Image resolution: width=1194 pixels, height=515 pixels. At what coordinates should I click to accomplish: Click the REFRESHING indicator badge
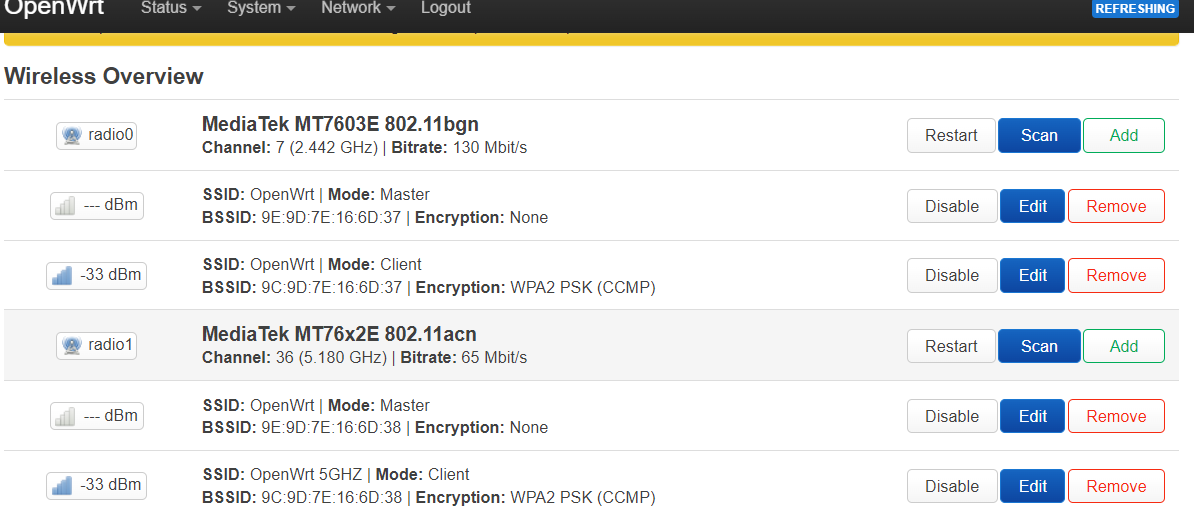[x=1135, y=8]
